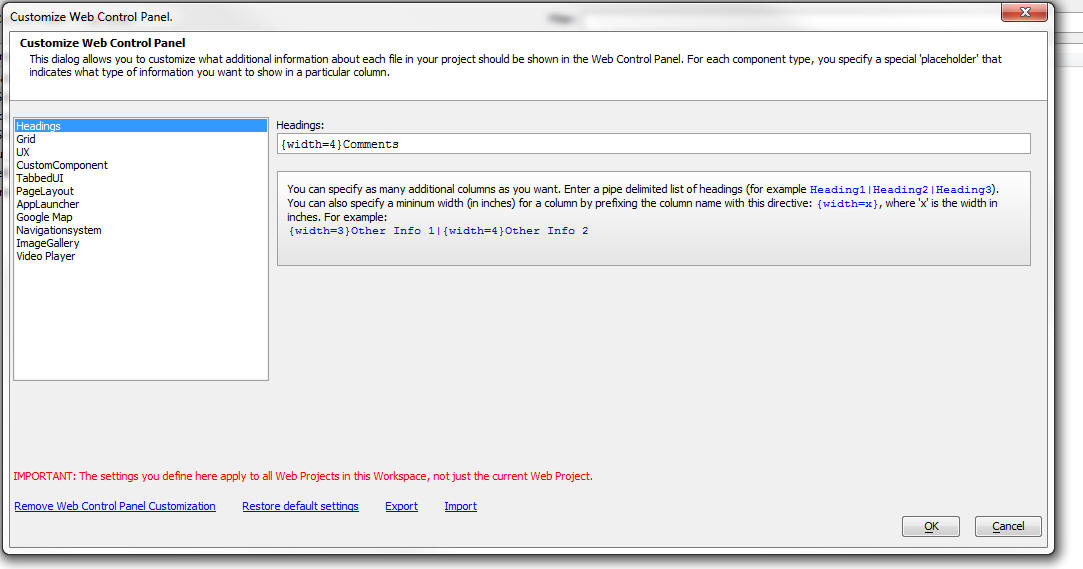Pick Navigationsystem in the list

[x=140, y=230]
